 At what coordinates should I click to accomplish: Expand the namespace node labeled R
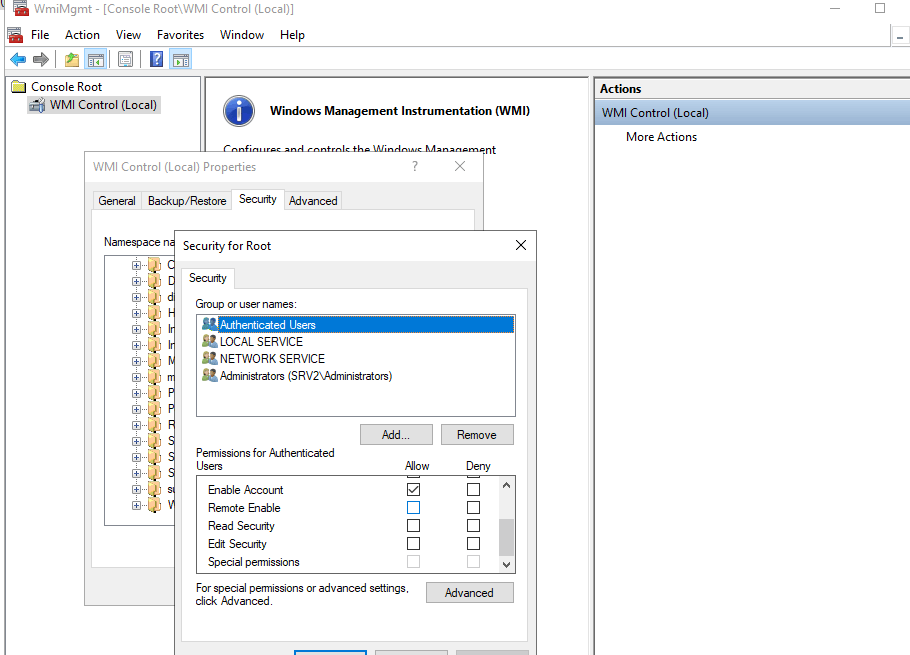pos(136,425)
